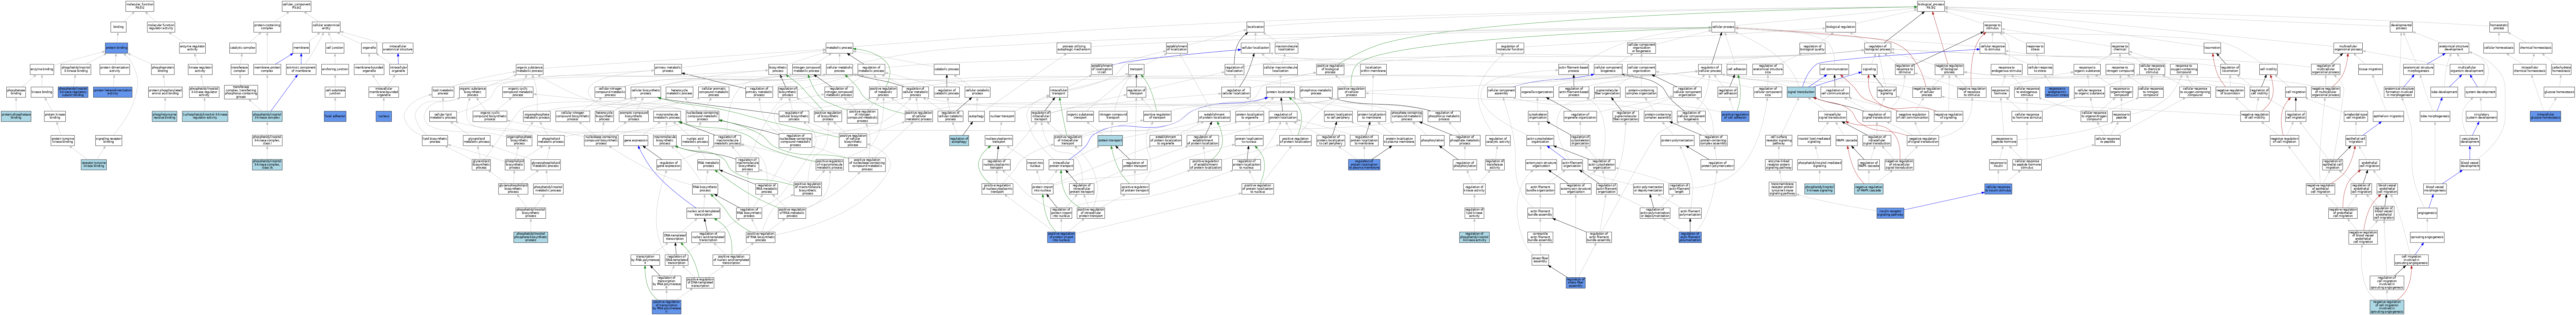
Task: Select the blue 'focal adhesion' node
Action: pyautogui.click(x=335, y=116)
